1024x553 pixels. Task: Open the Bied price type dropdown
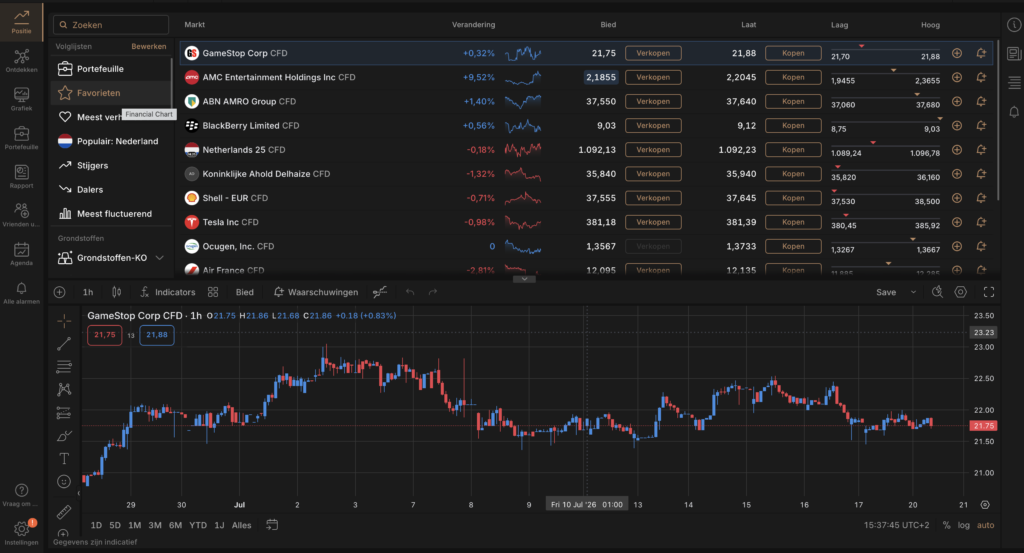pyautogui.click(x=244, y=292)
